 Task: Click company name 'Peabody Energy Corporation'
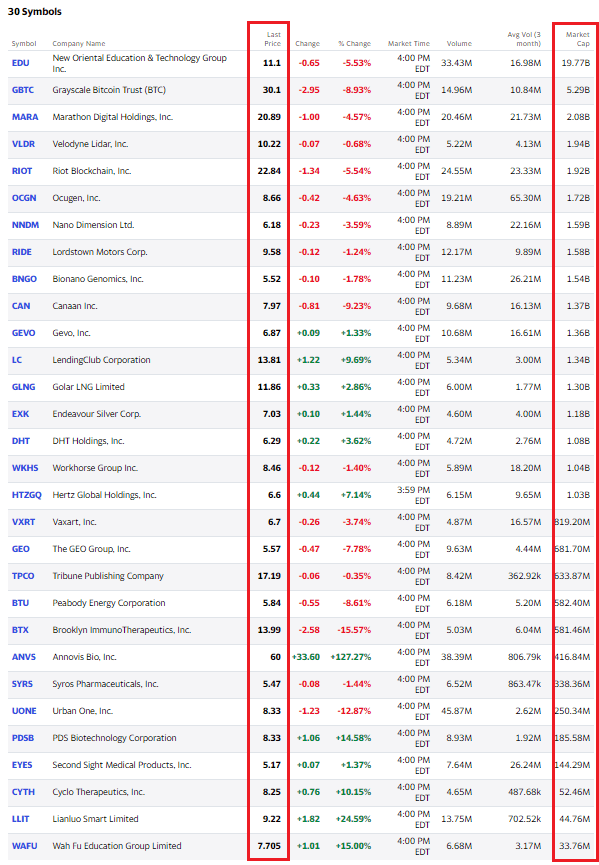pyautogui.click(x=109, y=604)
